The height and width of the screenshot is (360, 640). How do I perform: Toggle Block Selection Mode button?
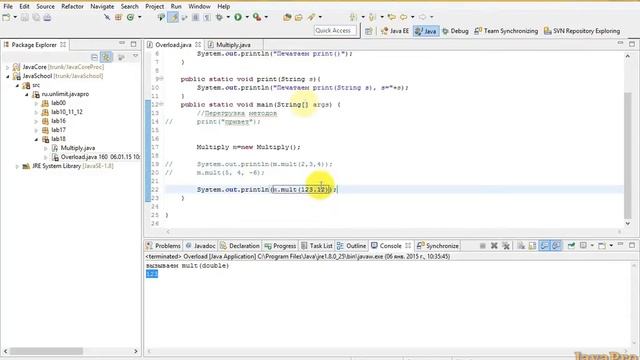tap(196, 17)
